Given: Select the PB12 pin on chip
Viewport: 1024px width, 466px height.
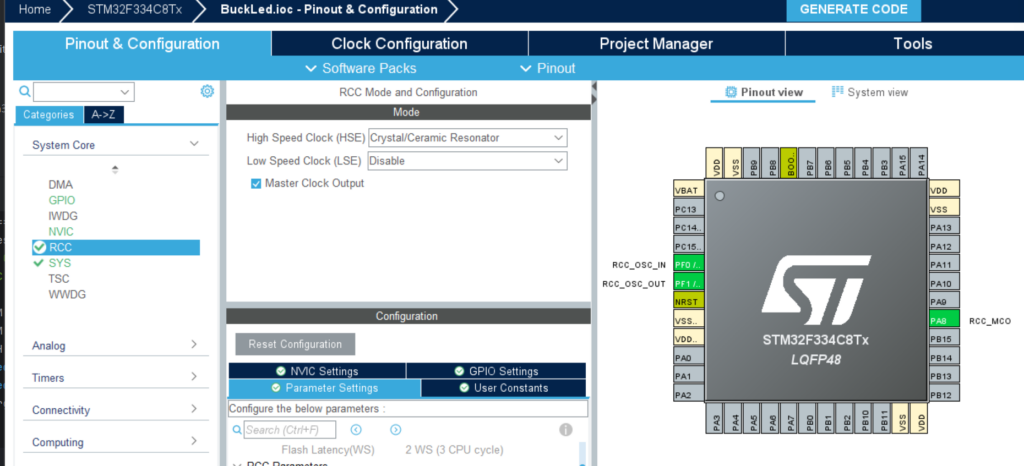Looking at the screenshot, I should pos(944,395).
